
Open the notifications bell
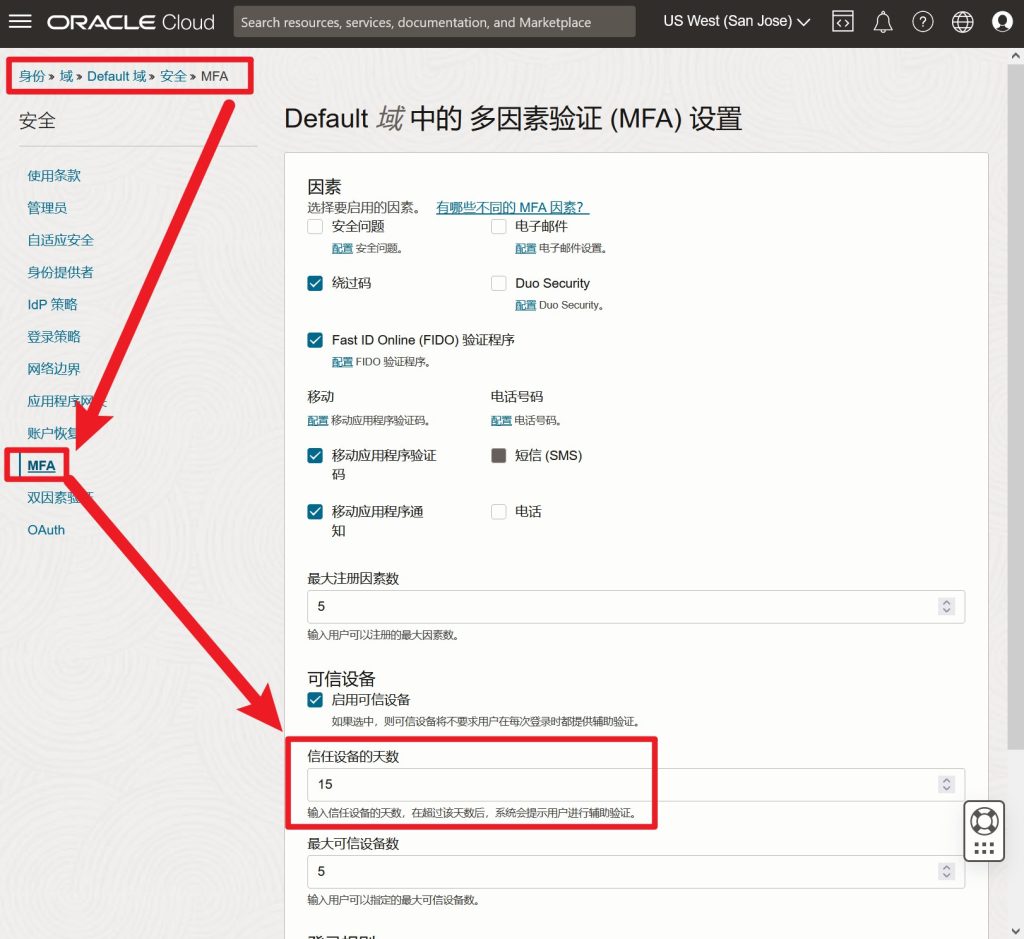pyautogui.click(x=884, y=21)
